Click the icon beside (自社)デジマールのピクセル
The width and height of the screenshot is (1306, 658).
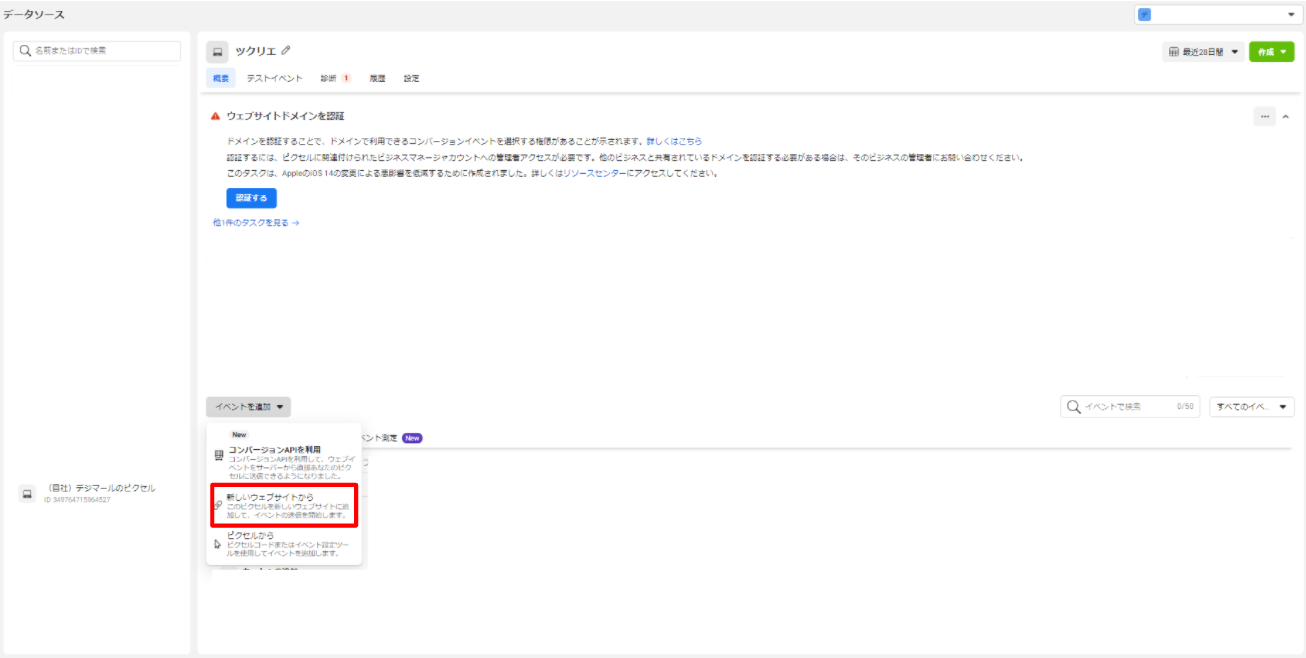(x=27, y=493)
